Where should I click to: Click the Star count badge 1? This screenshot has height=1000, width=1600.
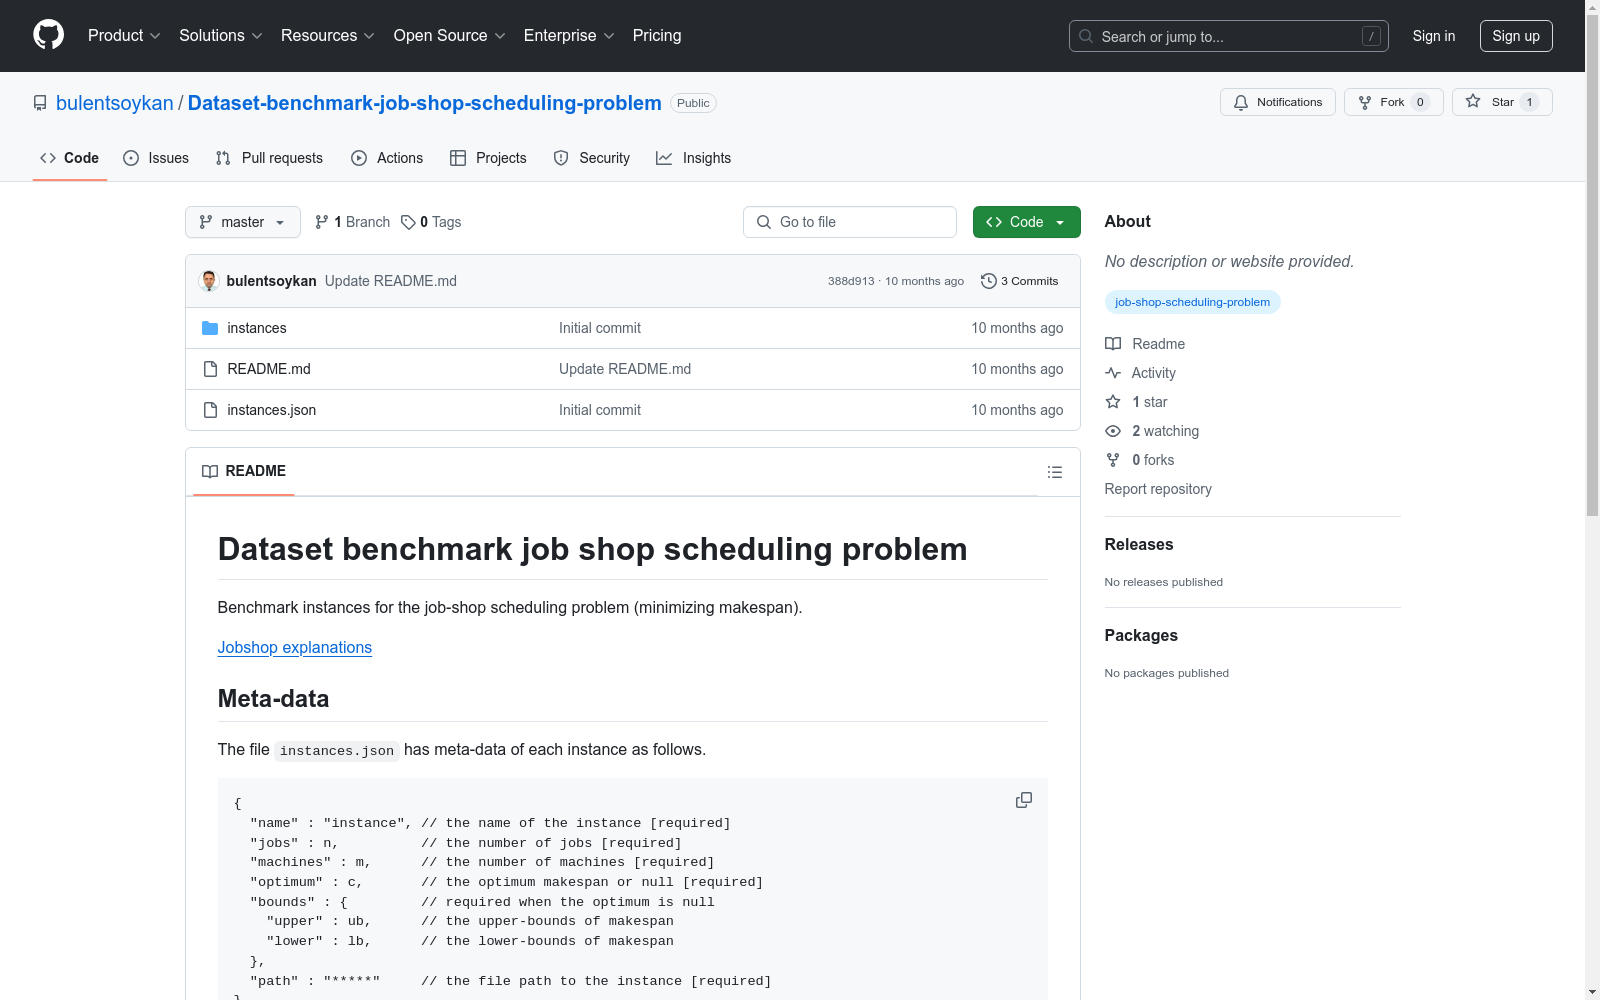point(1529,102)
